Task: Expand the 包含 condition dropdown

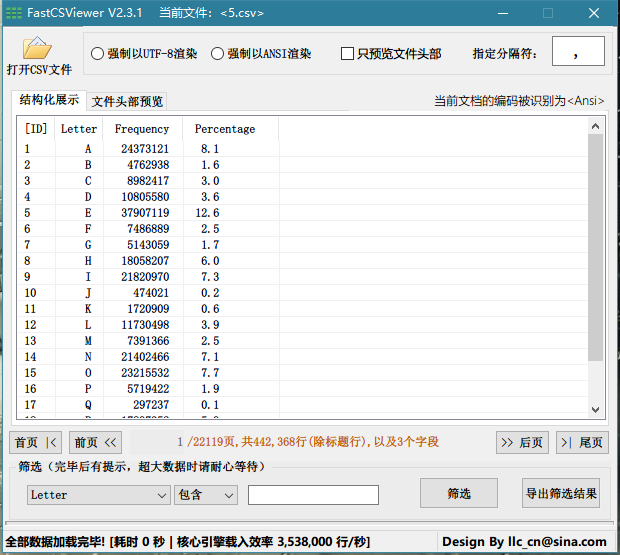Action: (x=206, y=495)
